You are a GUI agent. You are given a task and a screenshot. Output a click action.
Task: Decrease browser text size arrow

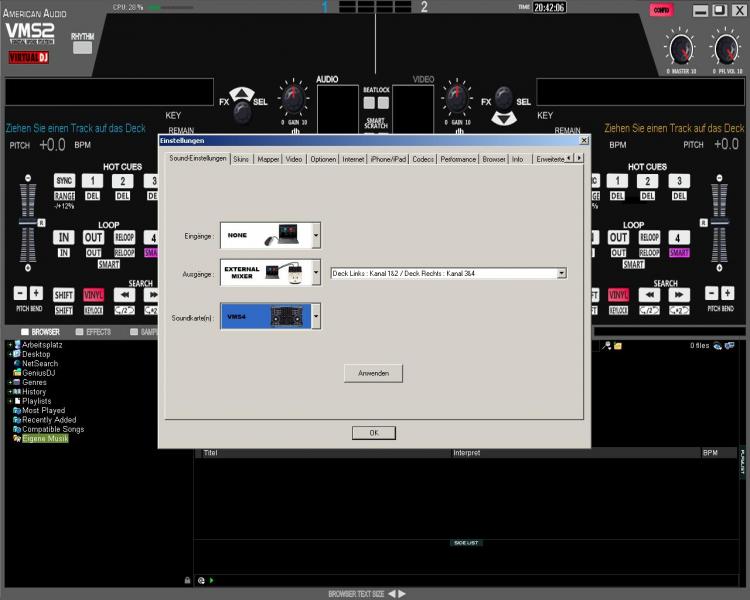(x=392, y=594)
